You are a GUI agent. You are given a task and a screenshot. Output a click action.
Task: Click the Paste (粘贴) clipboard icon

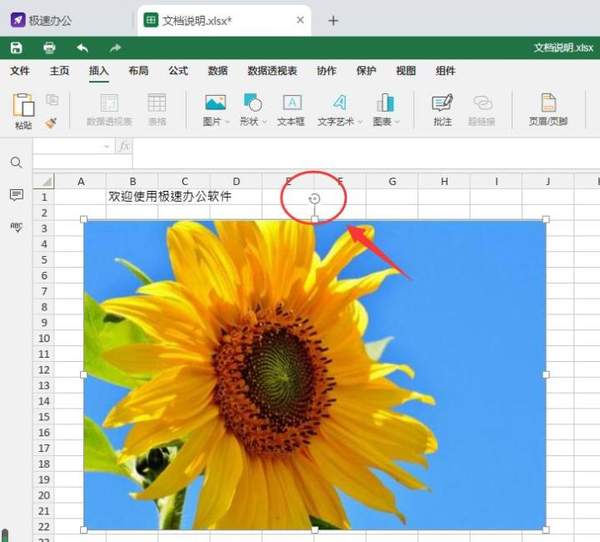pyautogui.click(x=23, y=104)
